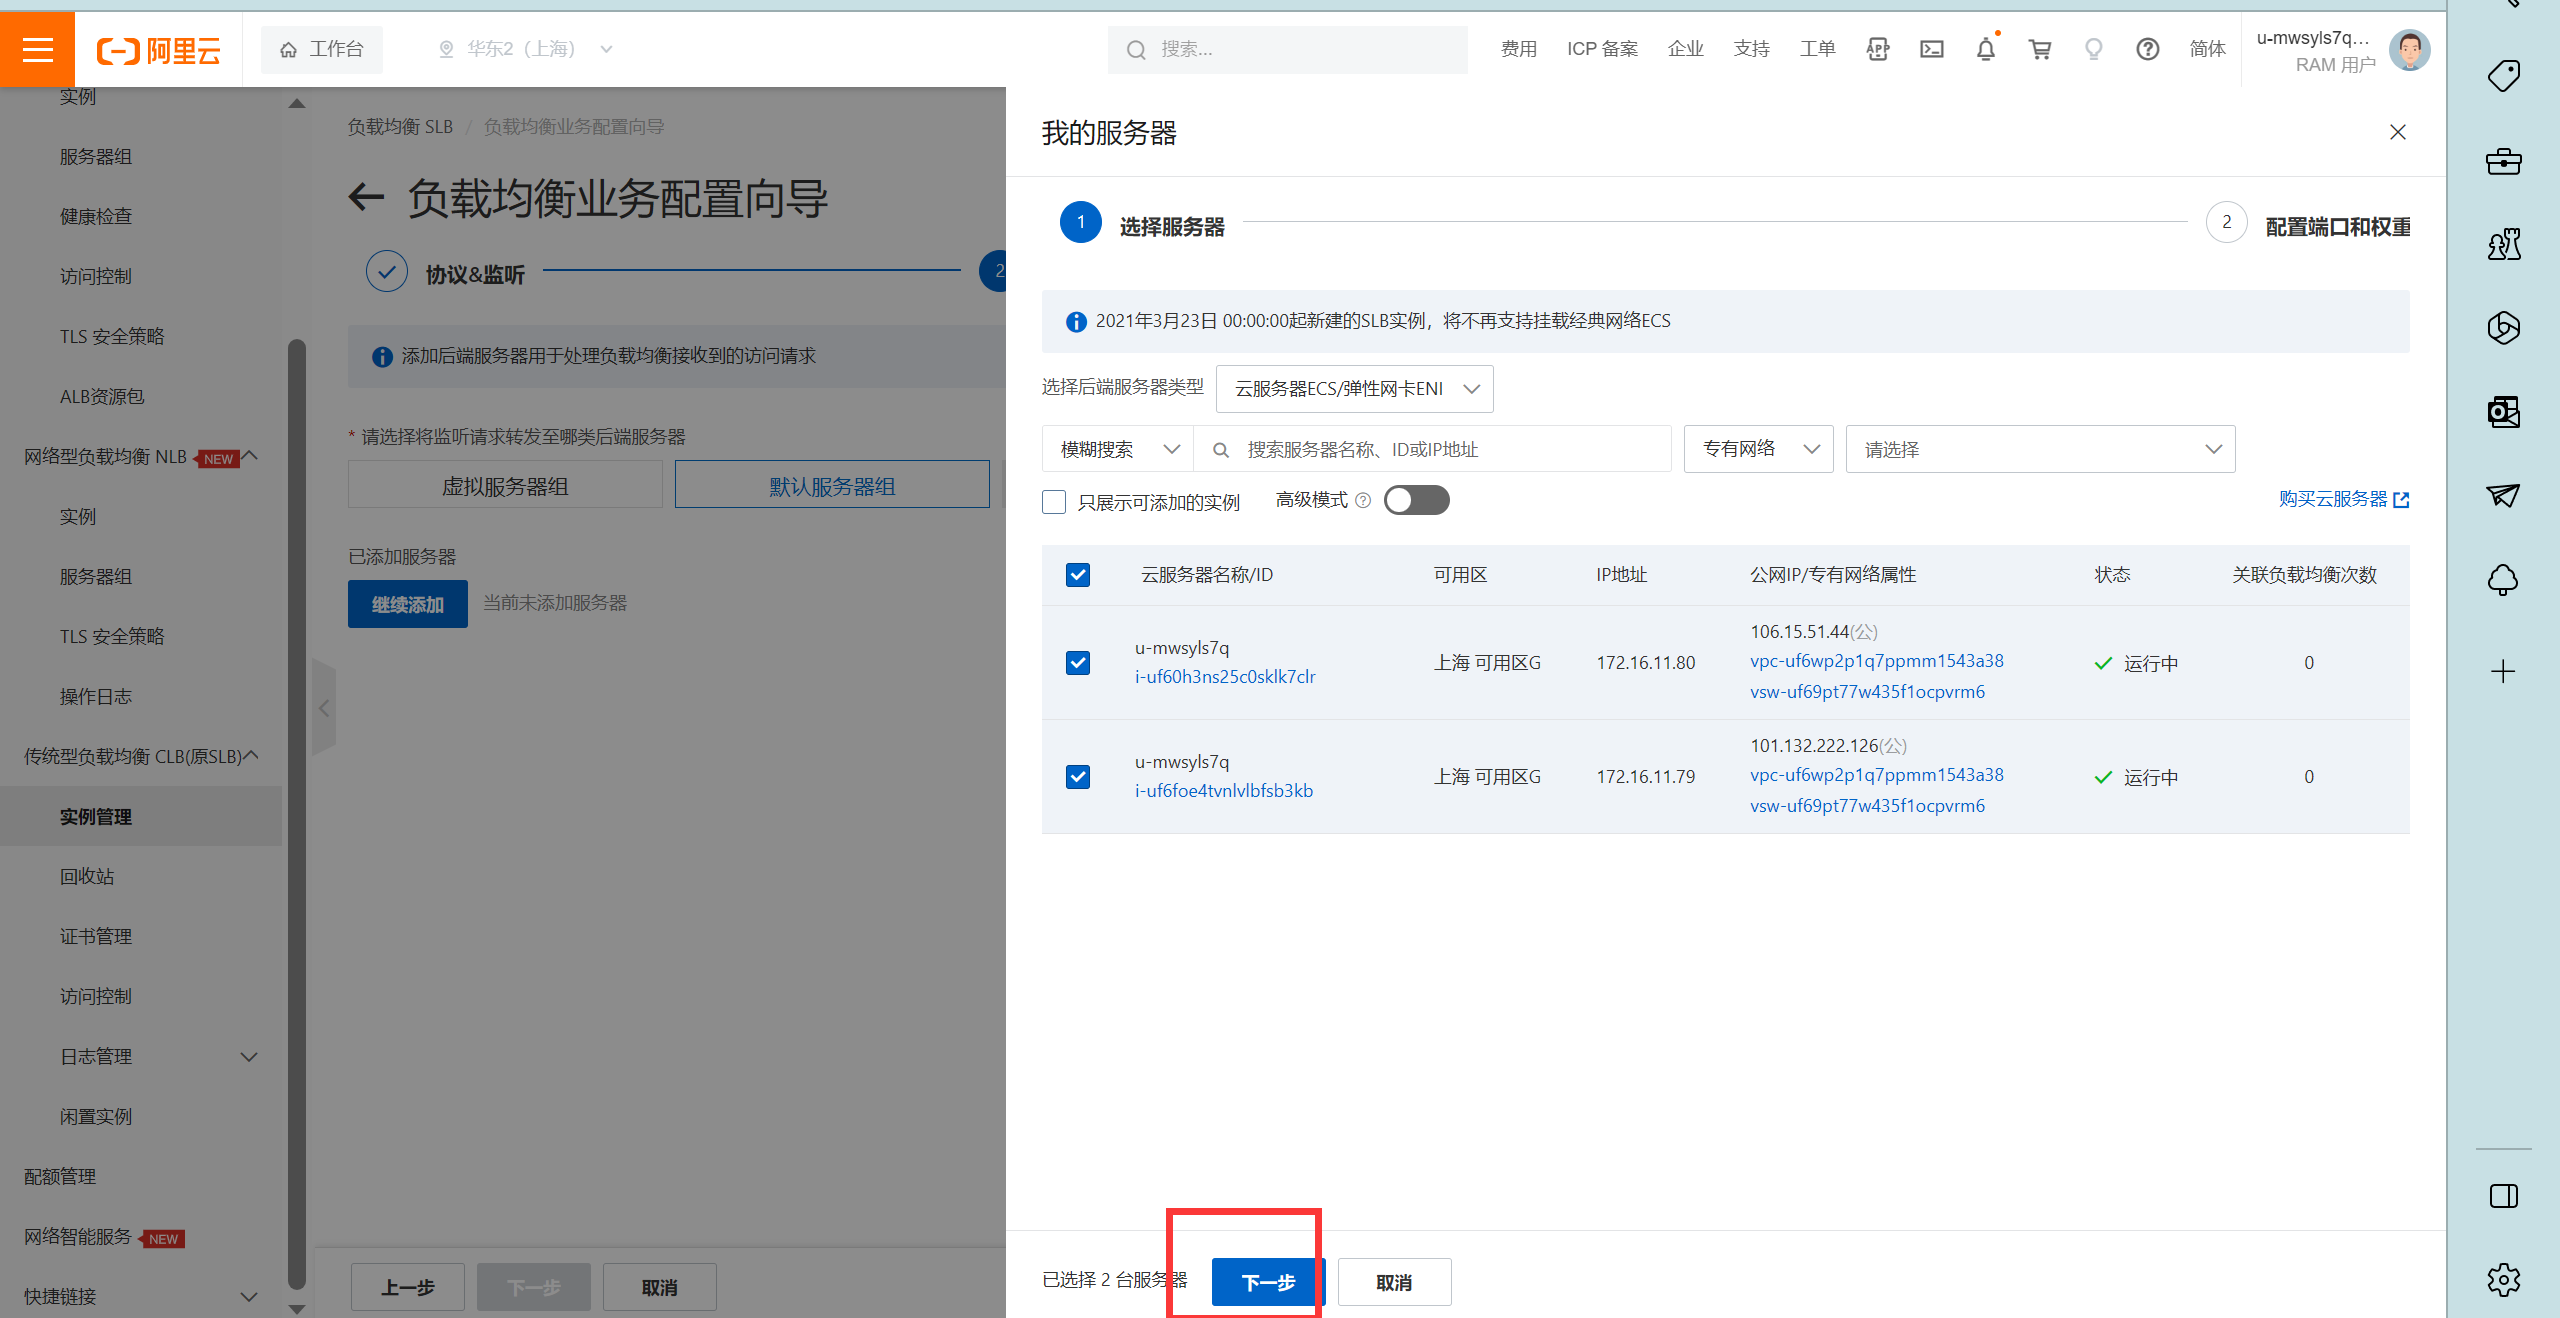Focus the top 搜索 input box

point(1288,49)
